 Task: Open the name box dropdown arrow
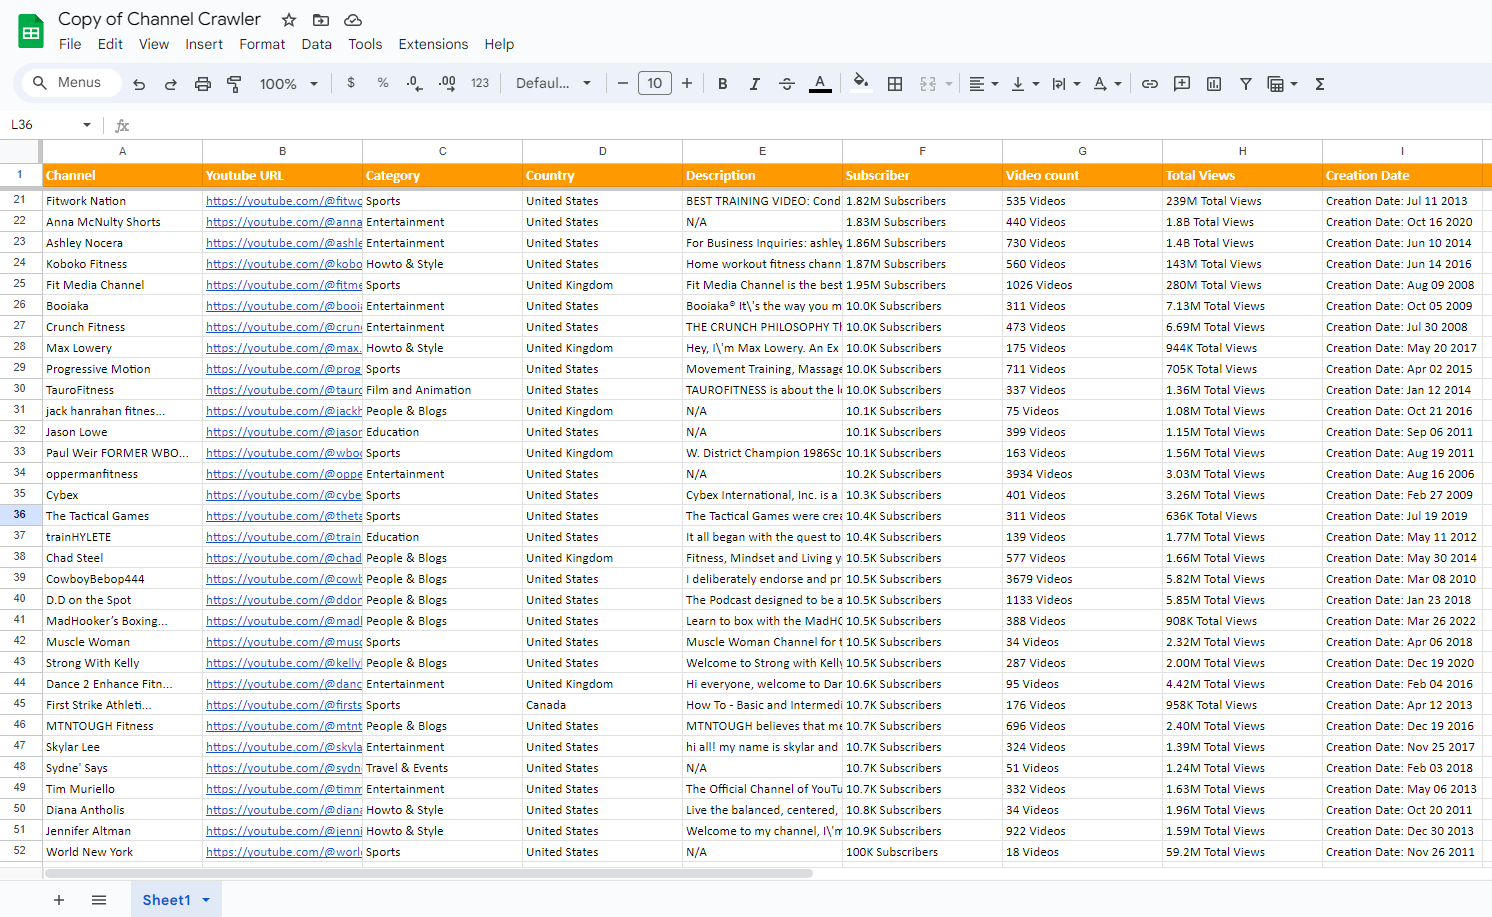[87, 125]
